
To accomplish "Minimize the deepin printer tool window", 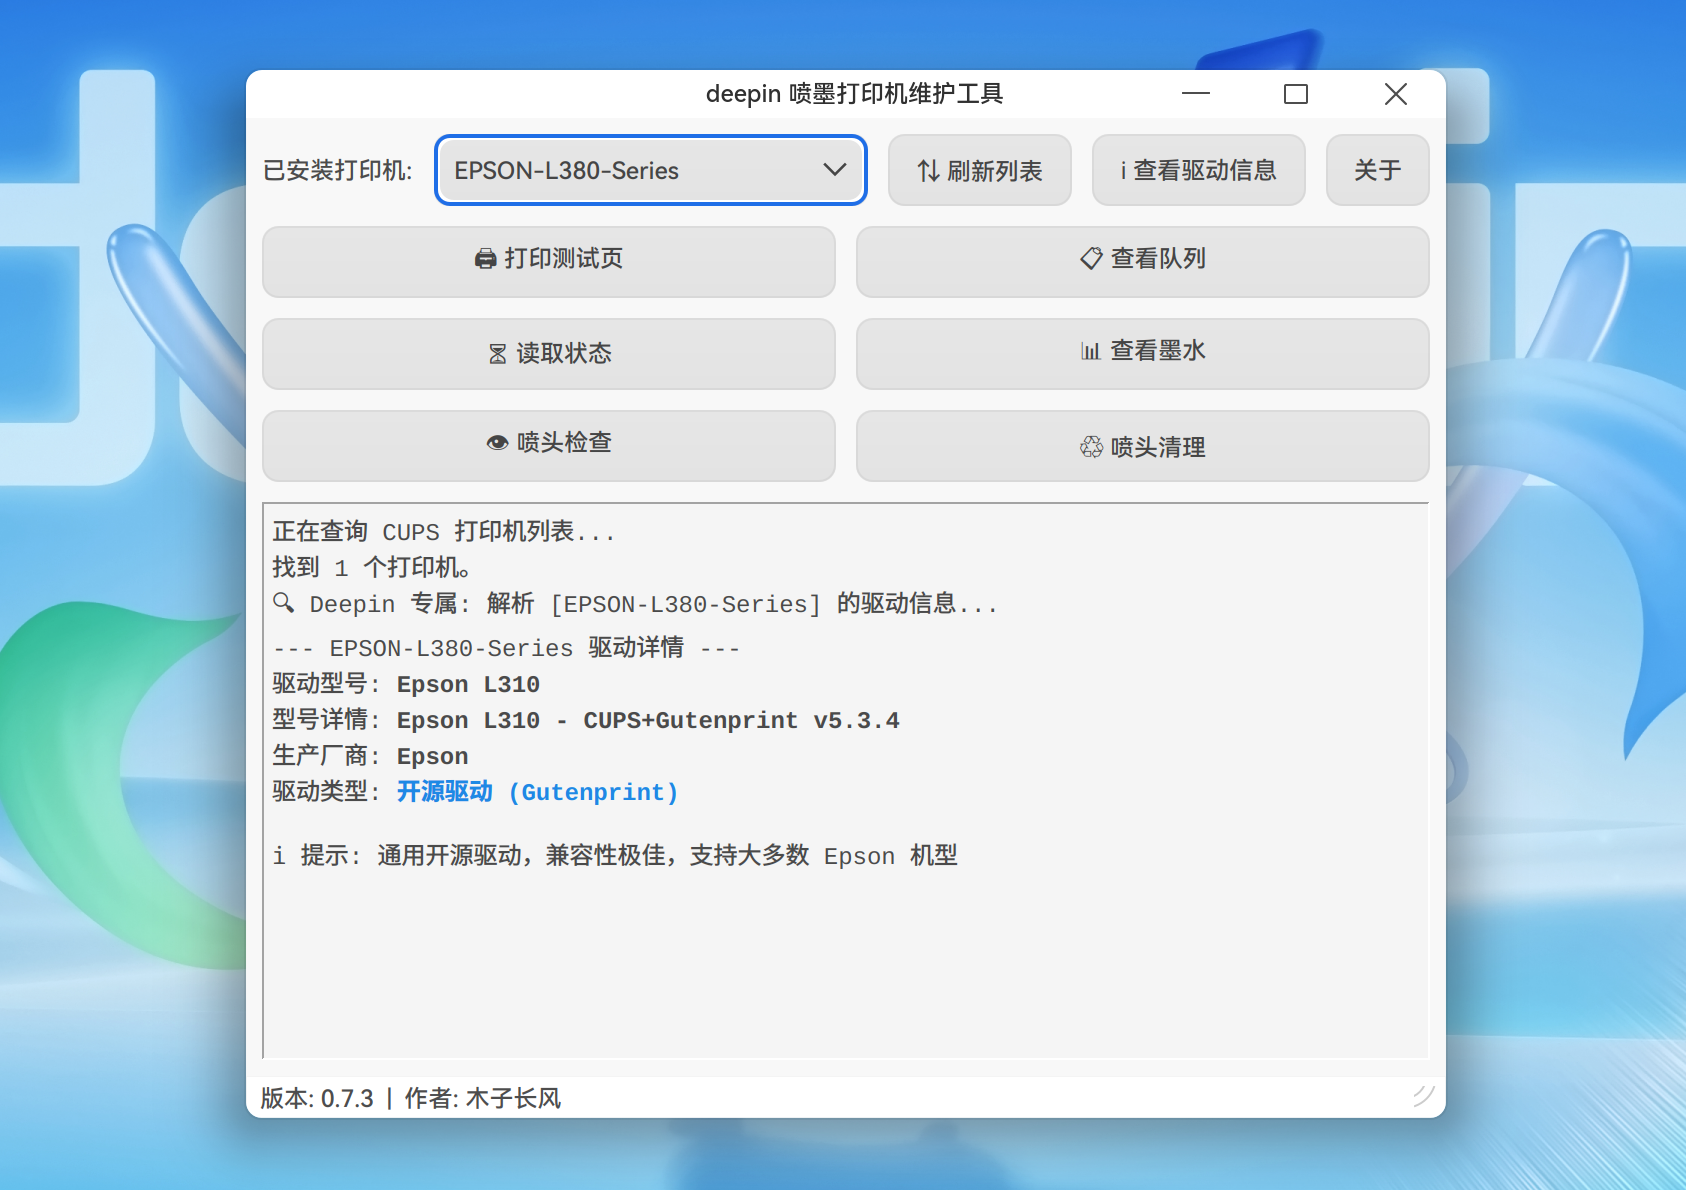I will [1196, 94].
